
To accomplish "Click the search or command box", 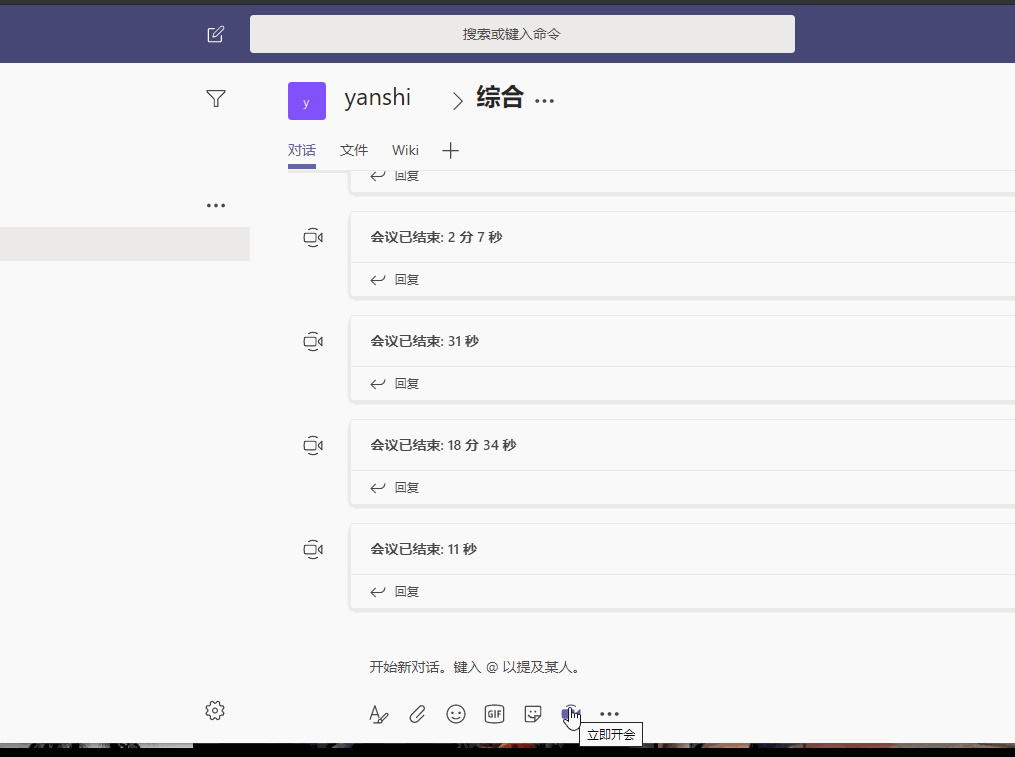I will 522,34.
